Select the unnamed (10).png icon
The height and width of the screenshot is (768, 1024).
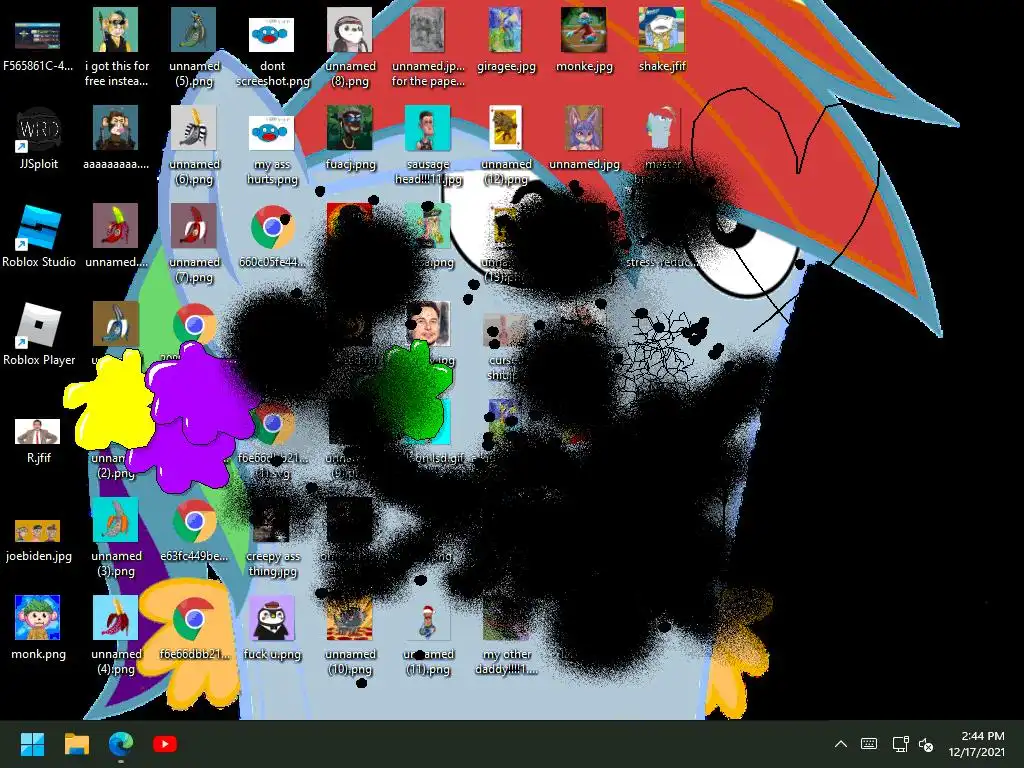(350, 635)
